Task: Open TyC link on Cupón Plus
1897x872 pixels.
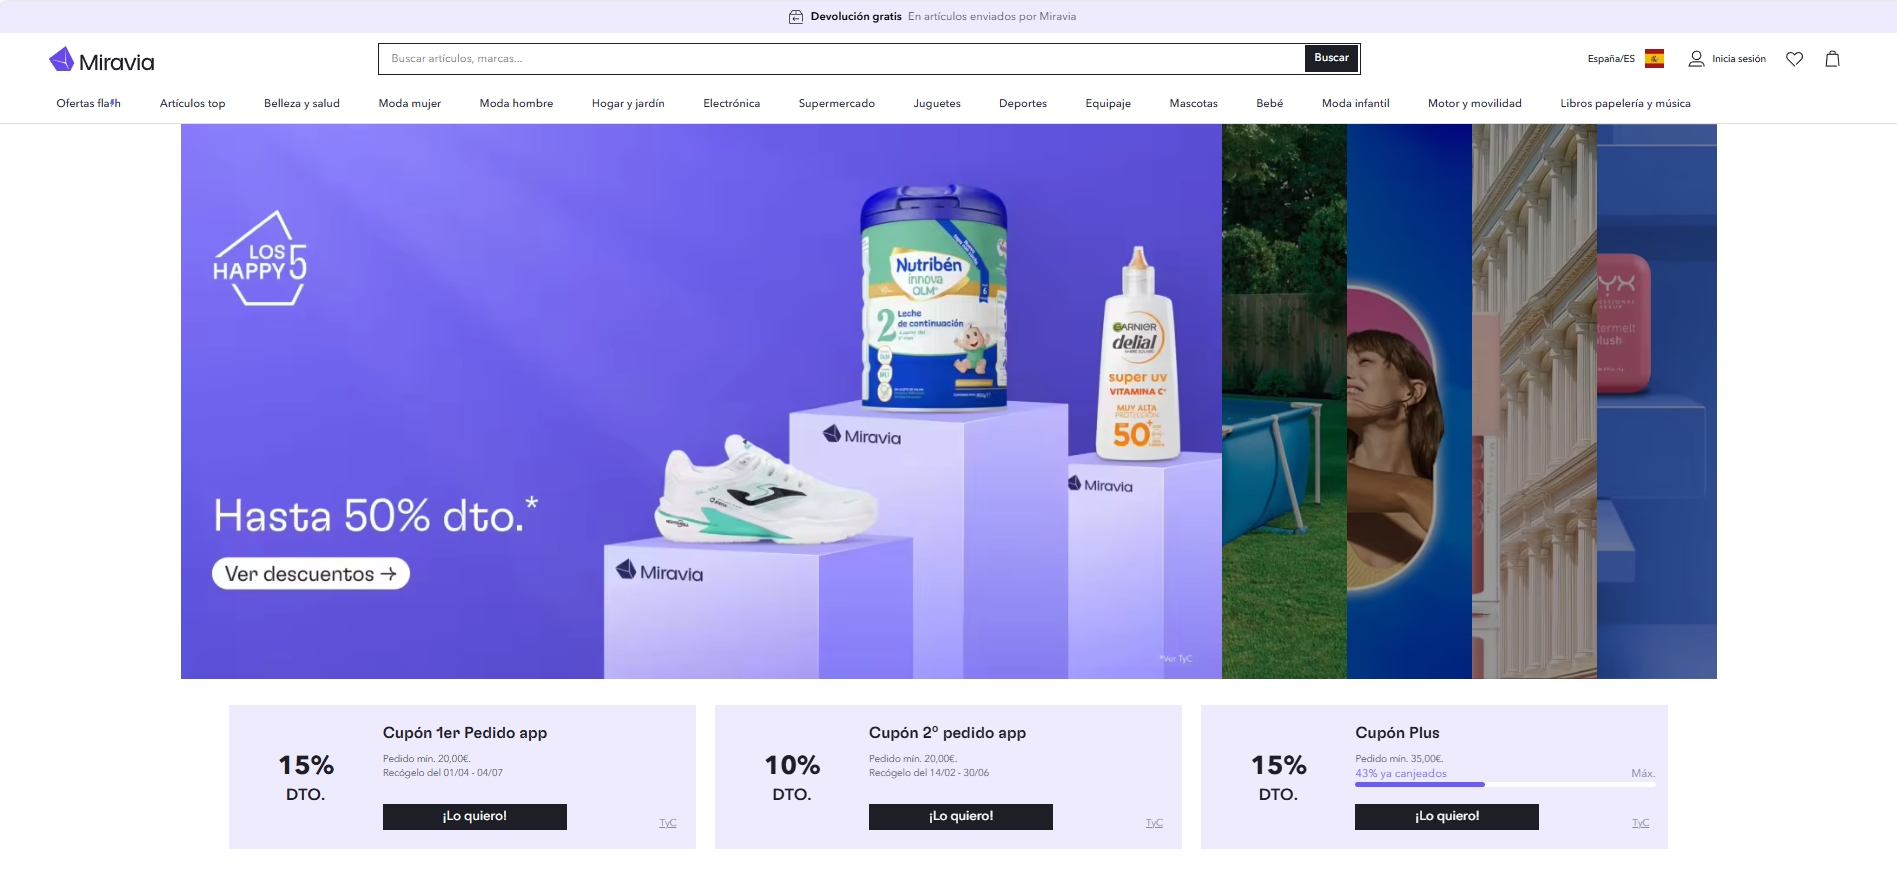Action: click(1640, 823)
